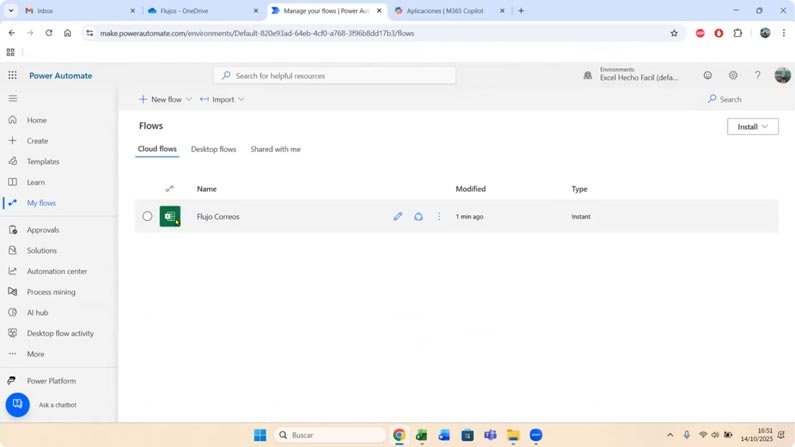The width and height of the screenshot is (795, 447).
Task: Open AI hub in the sidebar
Action: (x=37, y=313)
